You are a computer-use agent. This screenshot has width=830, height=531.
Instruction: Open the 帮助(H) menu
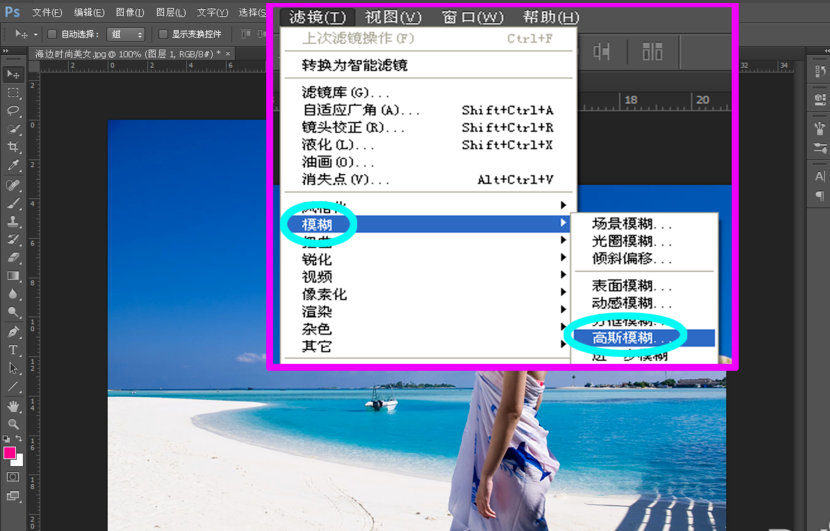tap(551, 17)
